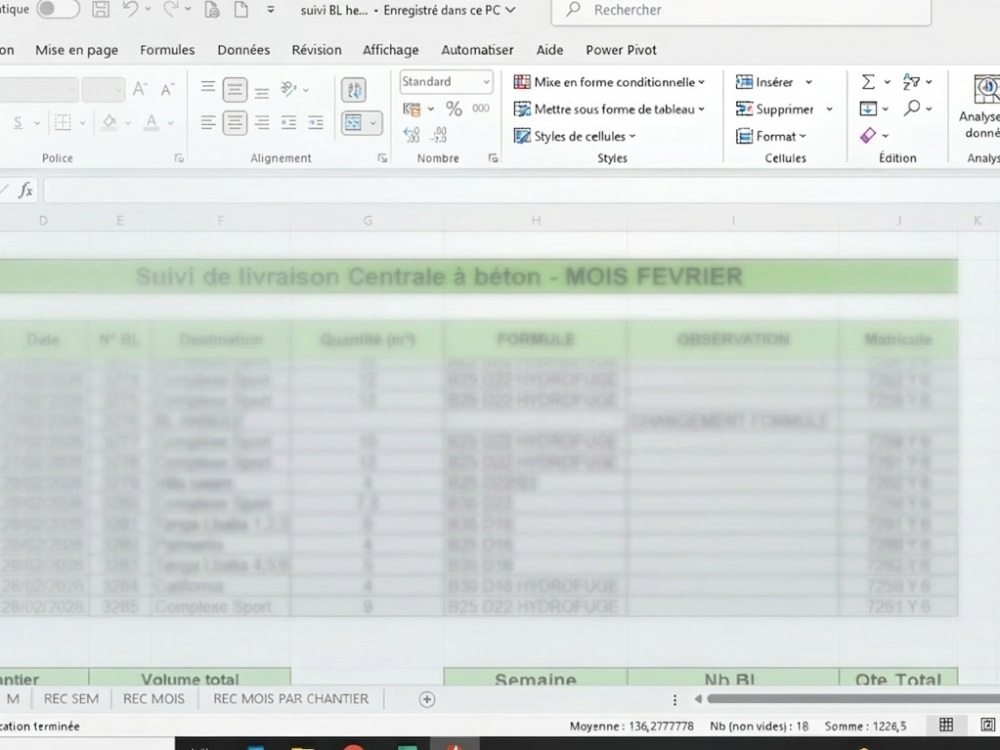Open the font color dropdown arrow
This screenshot has height=750, width=1000.
pos(170,122)
